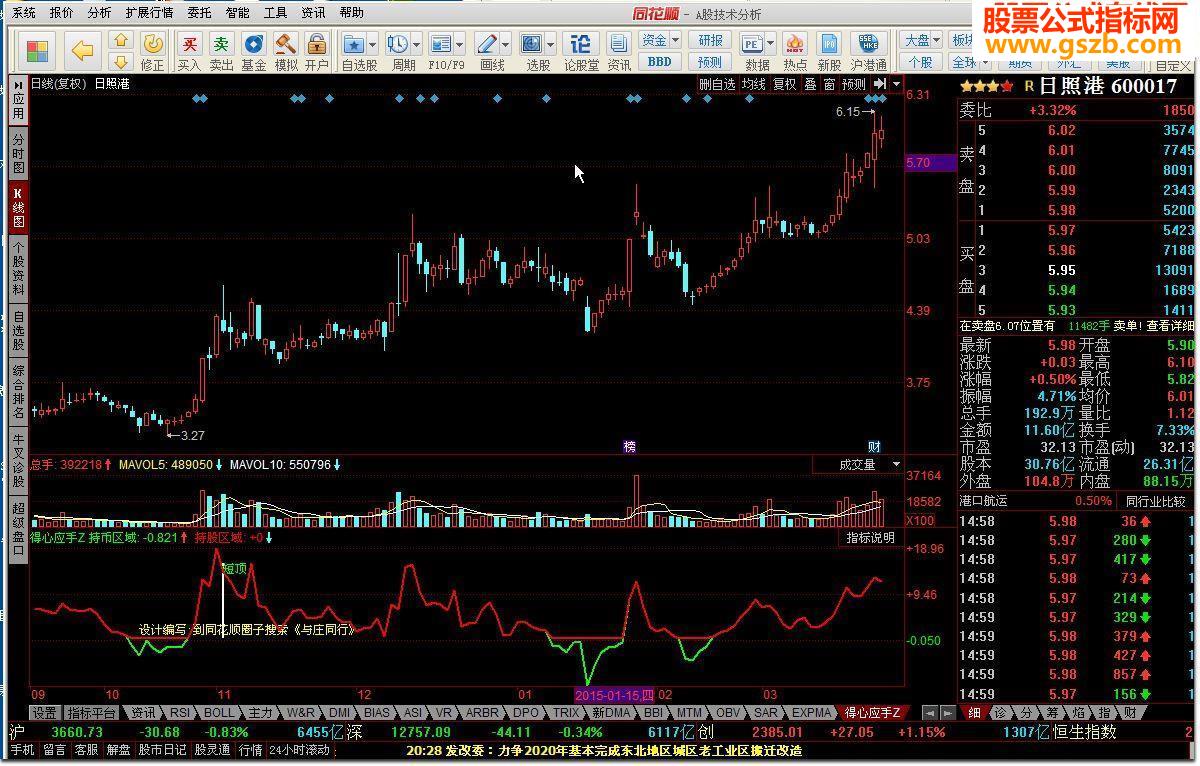Viewport: 1200px width, 766px height.
Task: Open the 成交量 volume indicator dropdown
Action: coord(896,464)
